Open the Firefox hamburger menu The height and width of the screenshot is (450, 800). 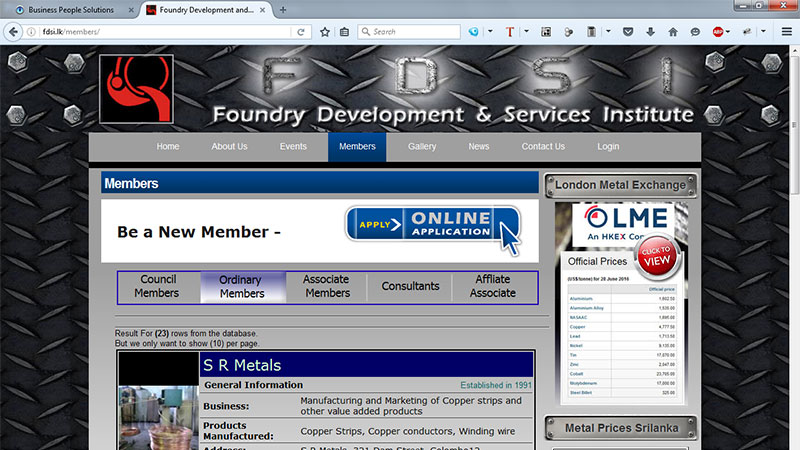[787, 32]
